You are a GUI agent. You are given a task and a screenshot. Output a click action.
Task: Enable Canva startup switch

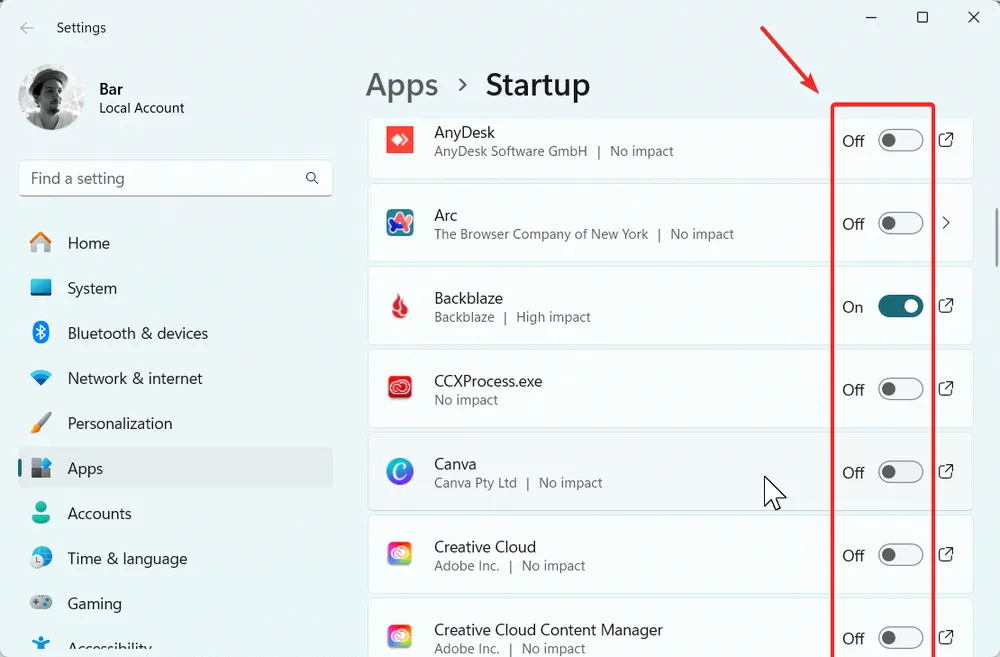pos(901,472)
